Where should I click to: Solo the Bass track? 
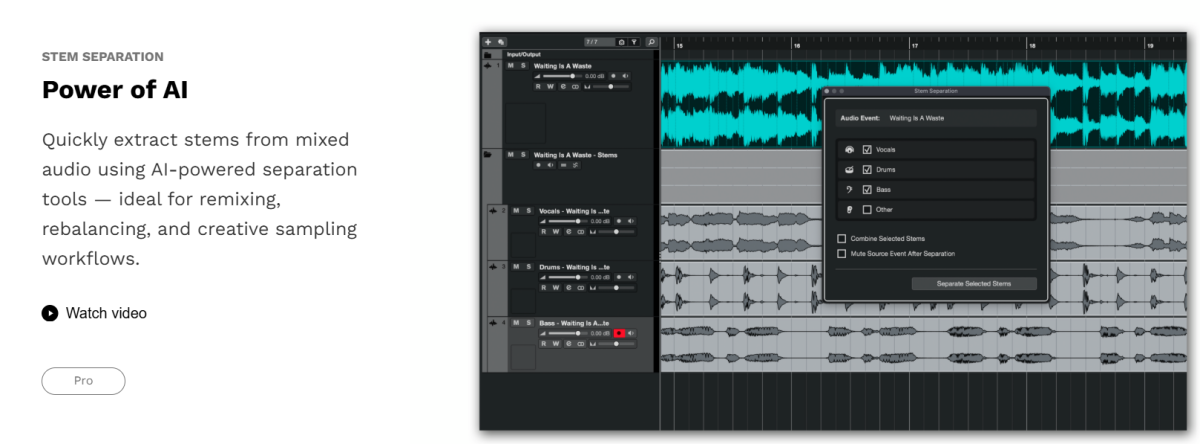529,323
